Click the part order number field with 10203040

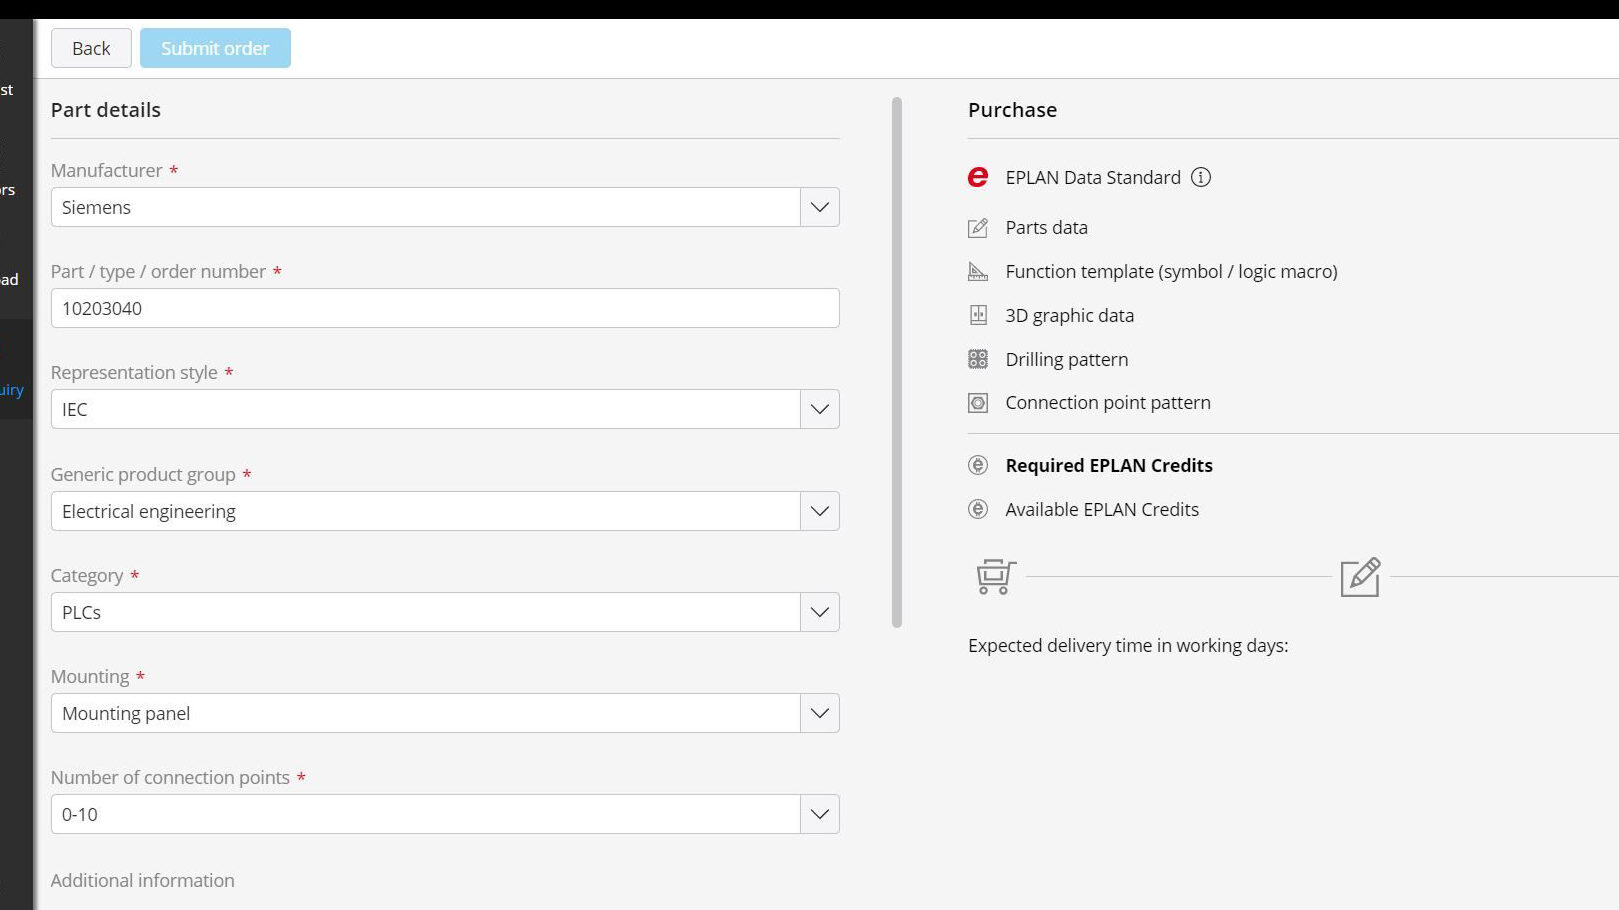pyautogui.click(x=445, y=308)
